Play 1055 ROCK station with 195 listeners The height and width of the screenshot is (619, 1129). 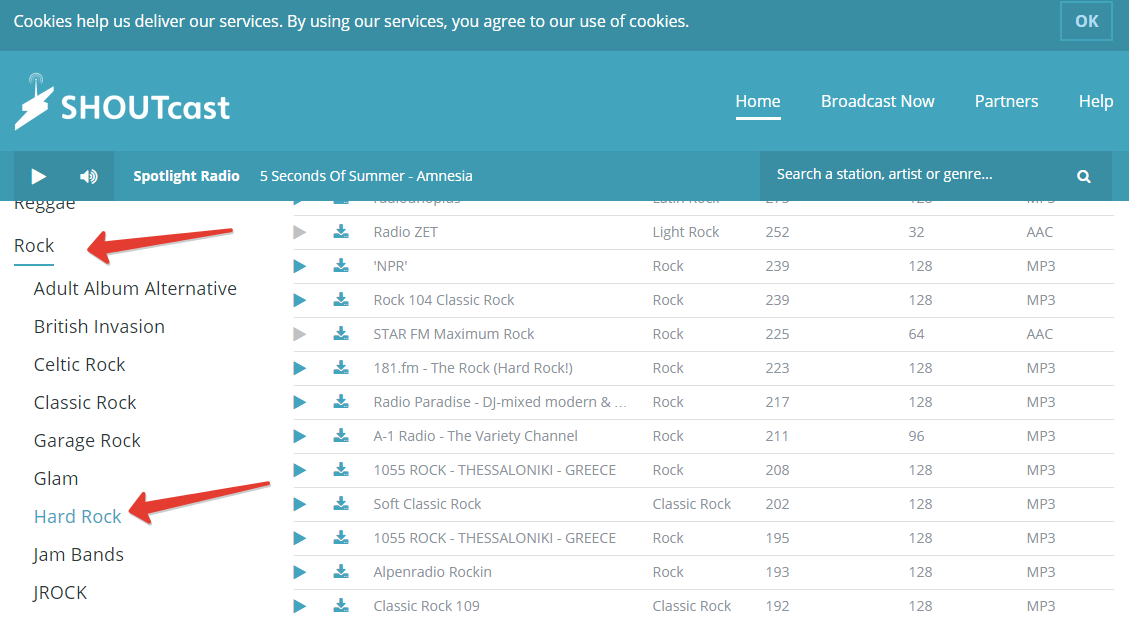click(x=300, y=538)
